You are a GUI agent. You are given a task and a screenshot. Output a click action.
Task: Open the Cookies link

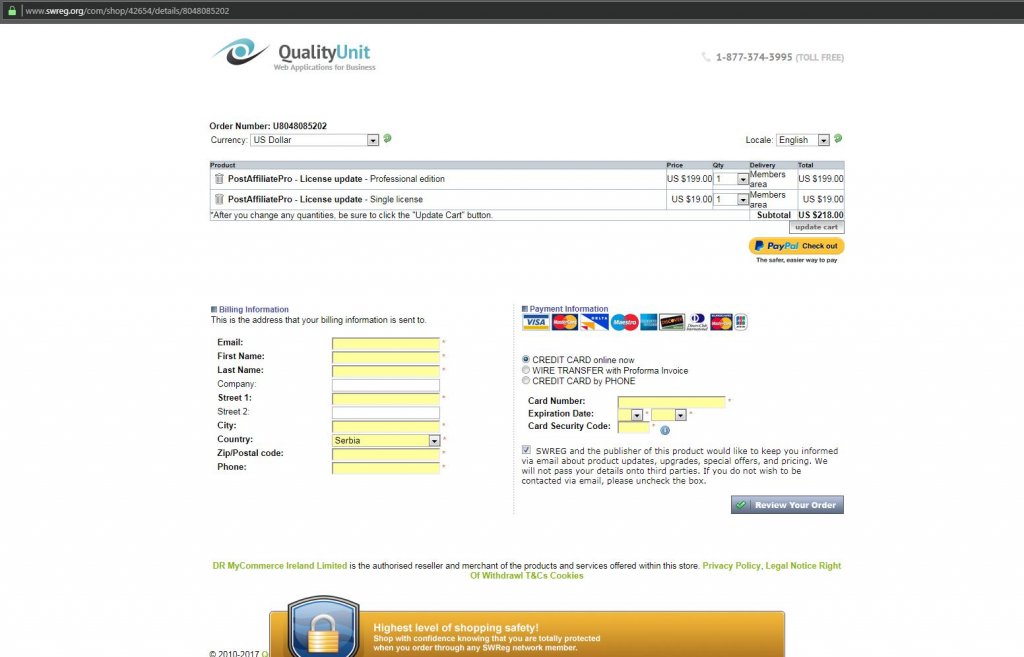click(x=567, y=575)
